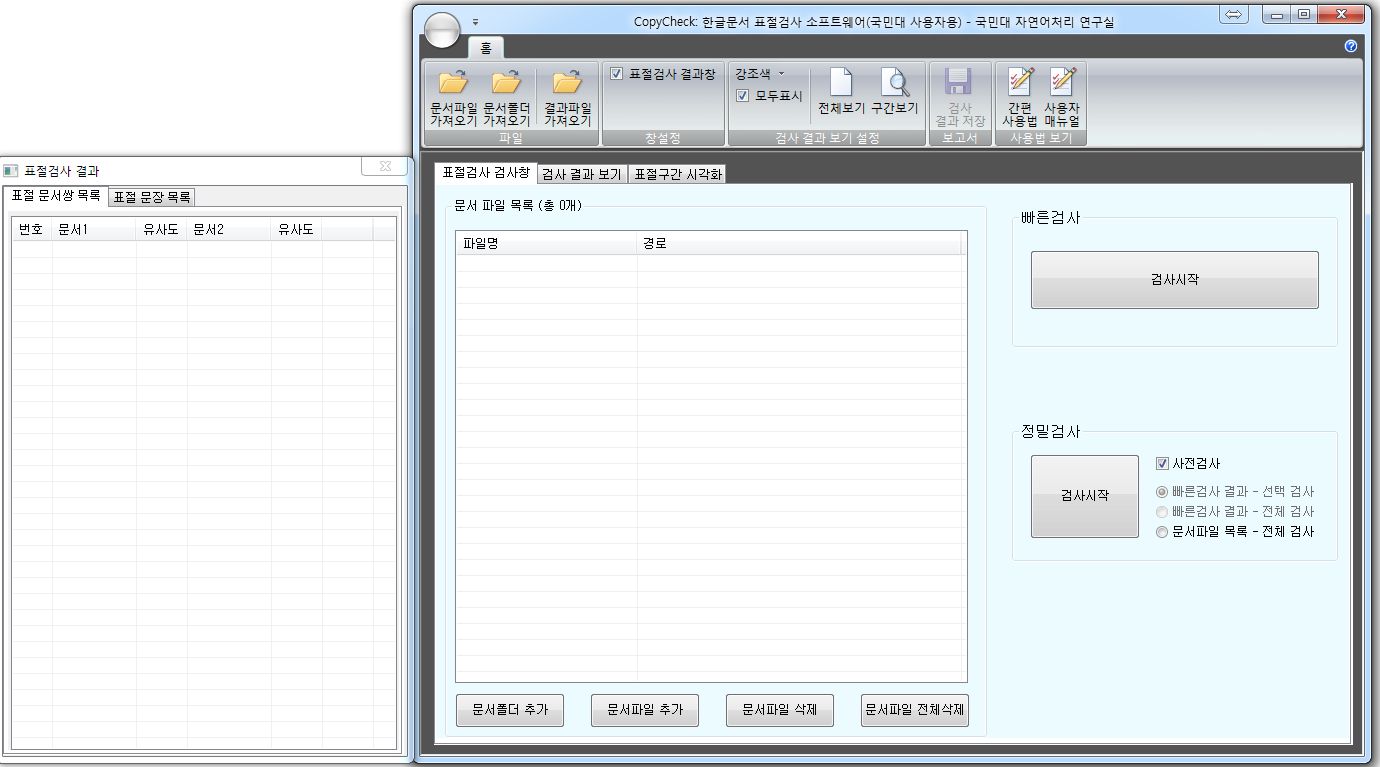Open the round application menu orb
The height and width of the screenshot is (767, 1380).
(x=442, y=30)
